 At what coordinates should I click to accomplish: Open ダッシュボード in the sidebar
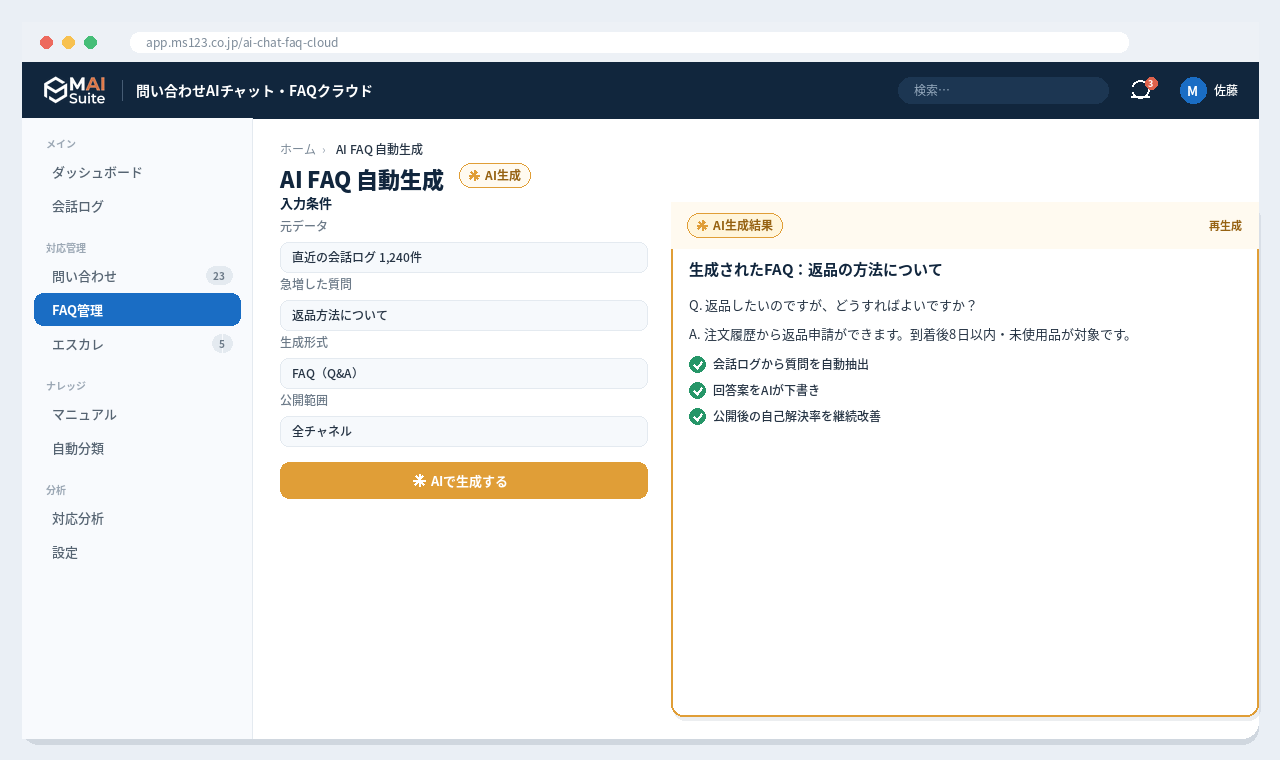[137, 172]
